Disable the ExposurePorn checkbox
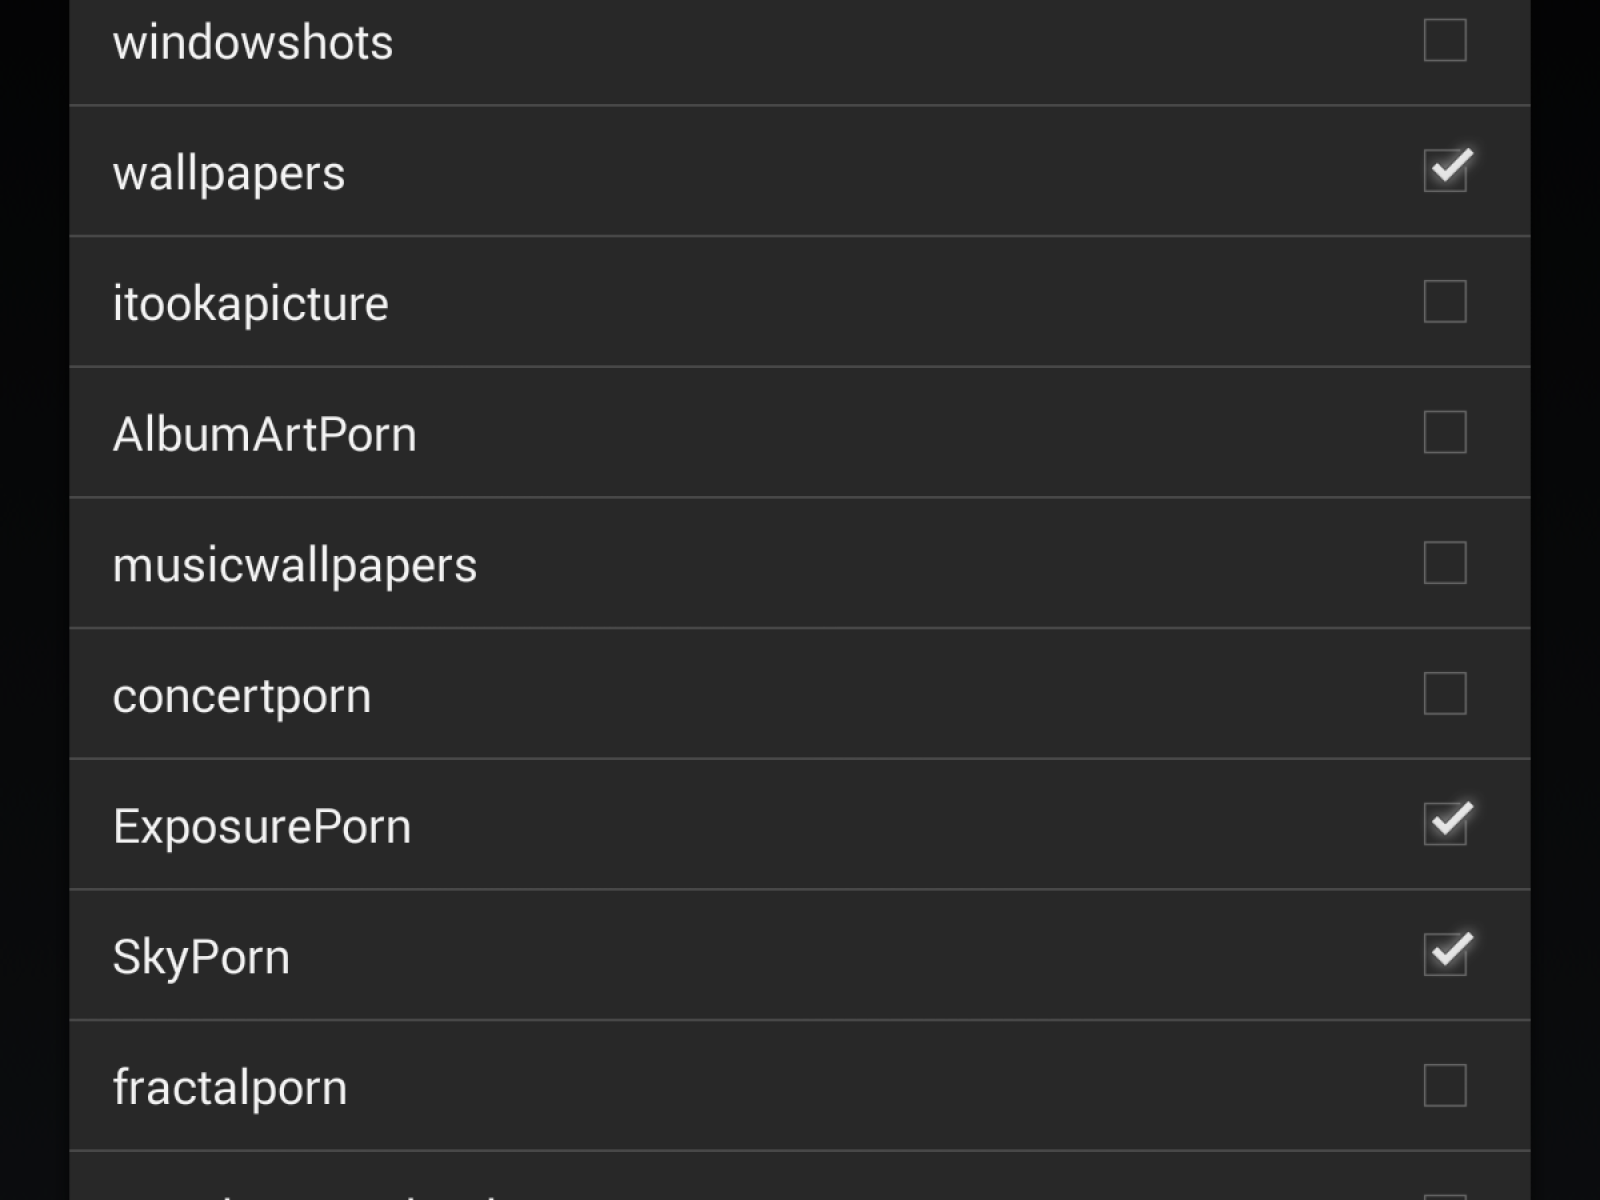The width and height of the screenshot is (1600, 1200). [1444, 824]
